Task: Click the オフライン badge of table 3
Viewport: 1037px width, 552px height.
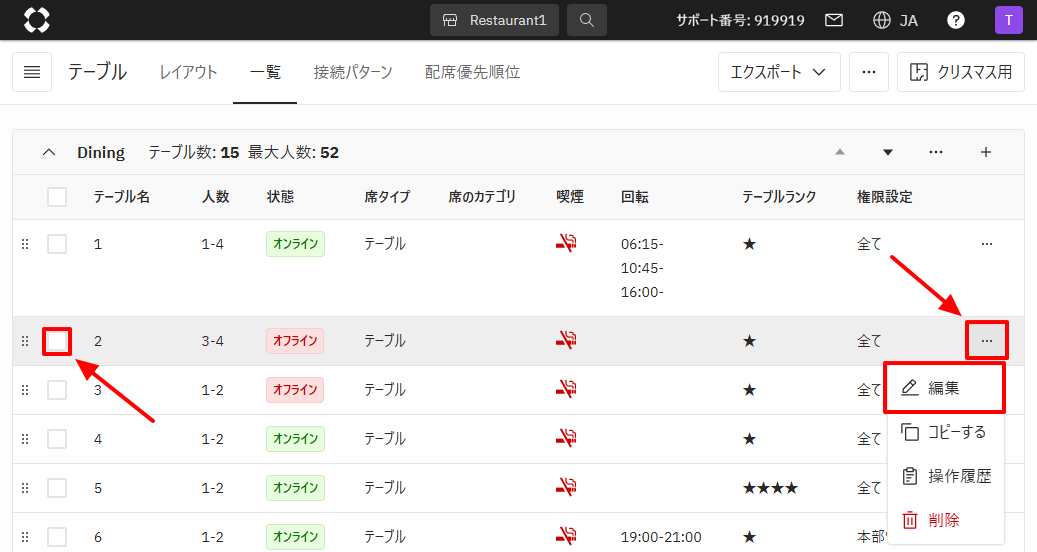Action: pyautogui.click(x=295, y=390)
